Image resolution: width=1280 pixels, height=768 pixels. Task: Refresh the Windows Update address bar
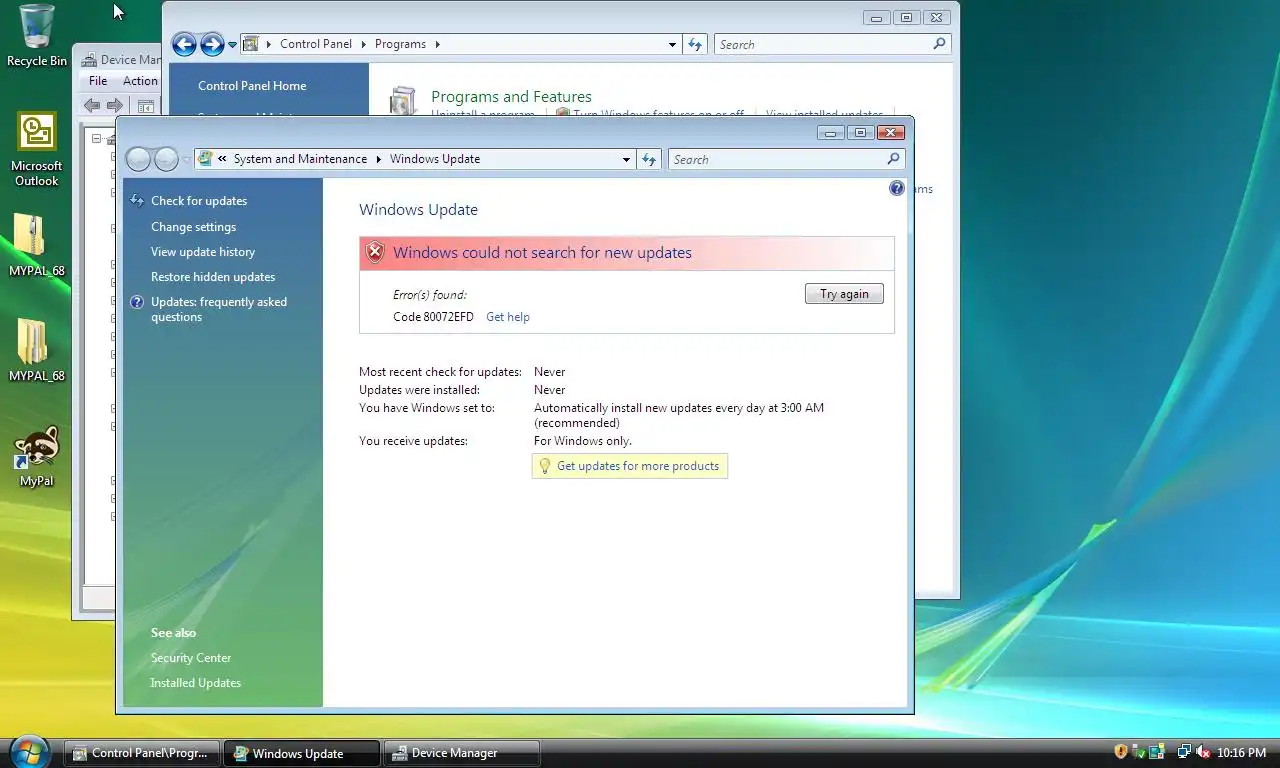pos(650,159)
